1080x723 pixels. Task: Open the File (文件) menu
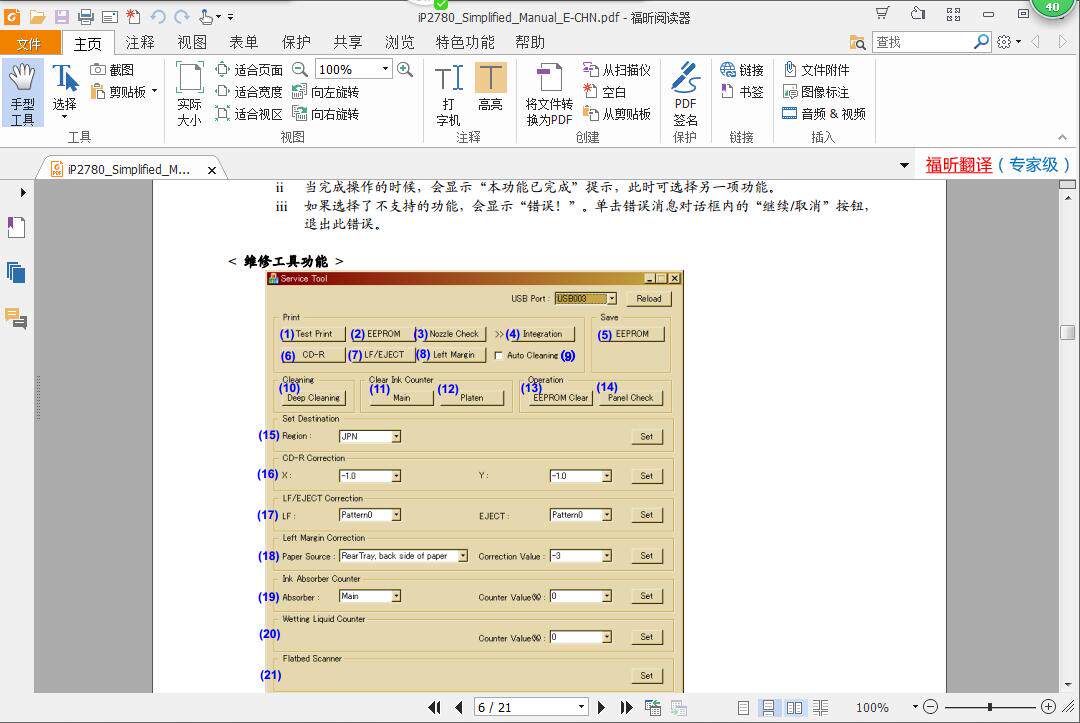click(29, 43)
